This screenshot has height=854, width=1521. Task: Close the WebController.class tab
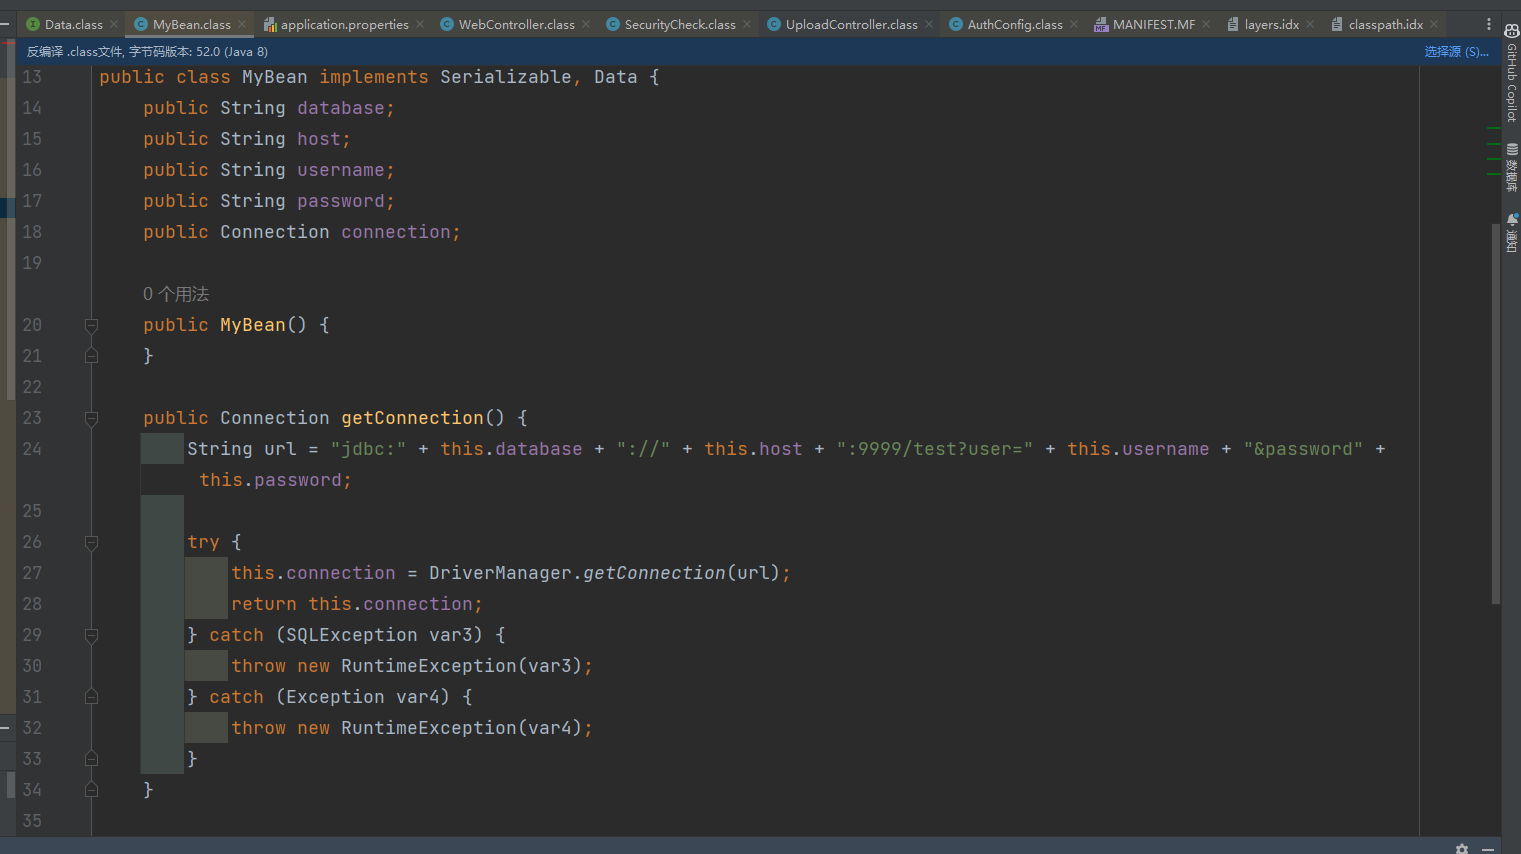coord(586,24)
